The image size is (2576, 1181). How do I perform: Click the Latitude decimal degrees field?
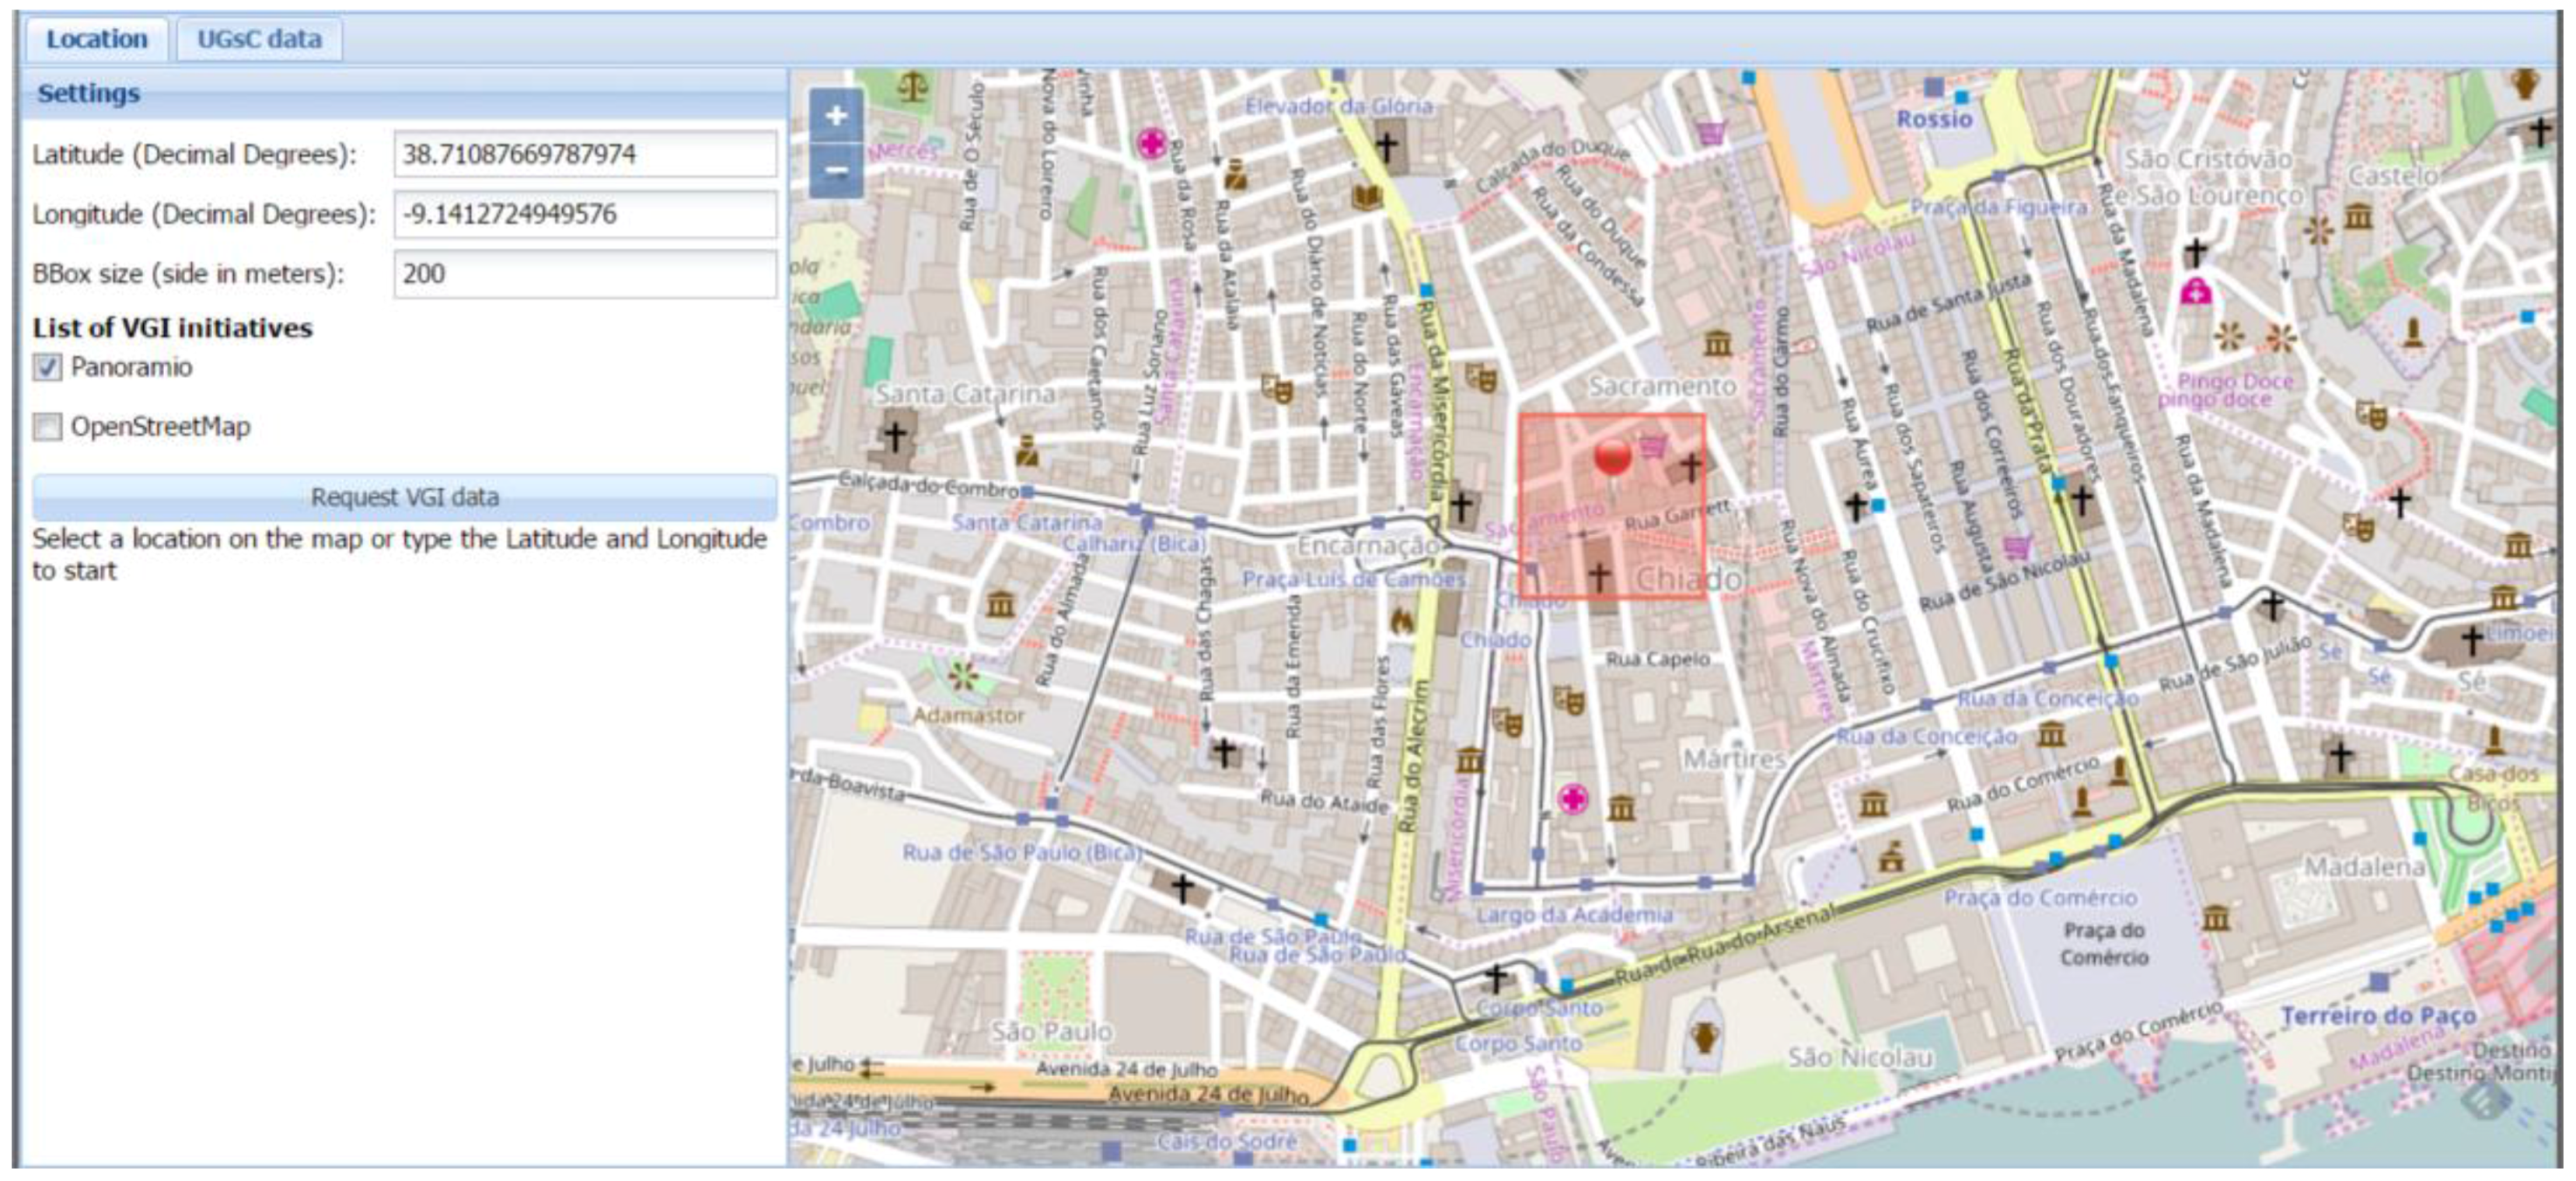tap(584, 154)
